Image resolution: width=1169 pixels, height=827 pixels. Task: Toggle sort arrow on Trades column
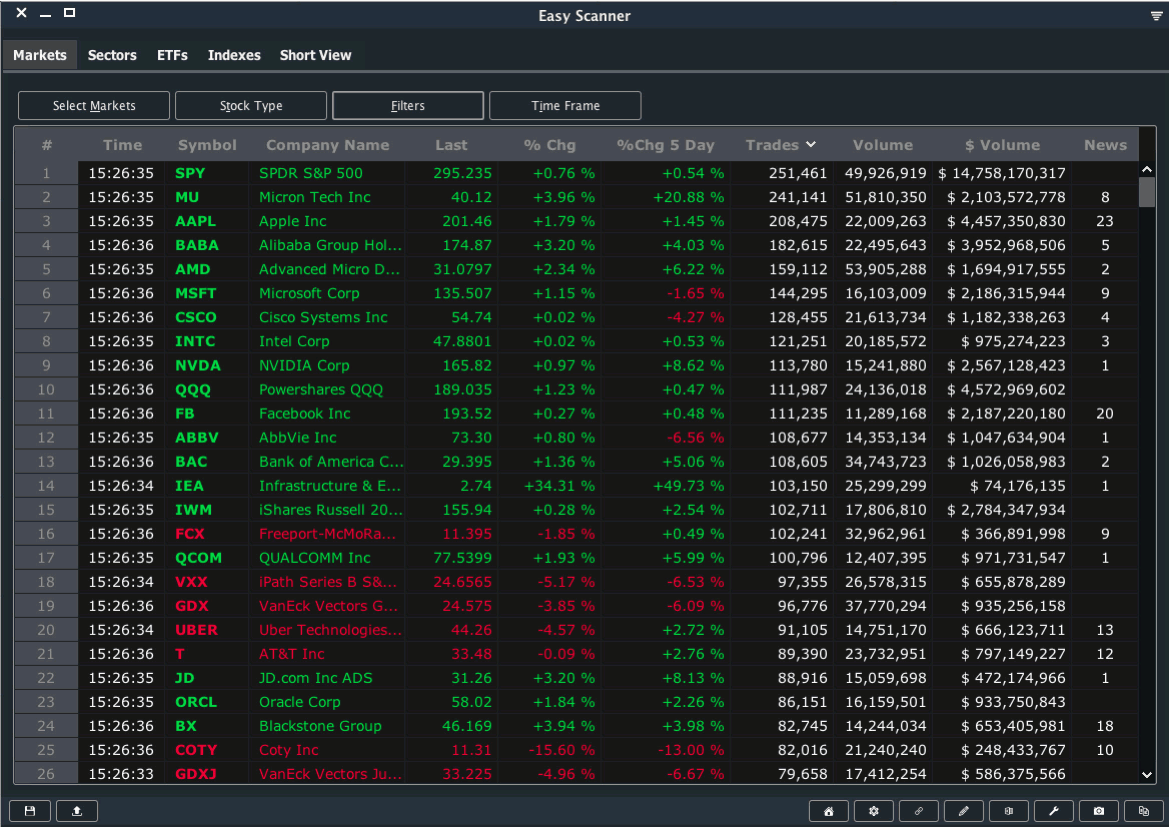click(x=811, y=145)
